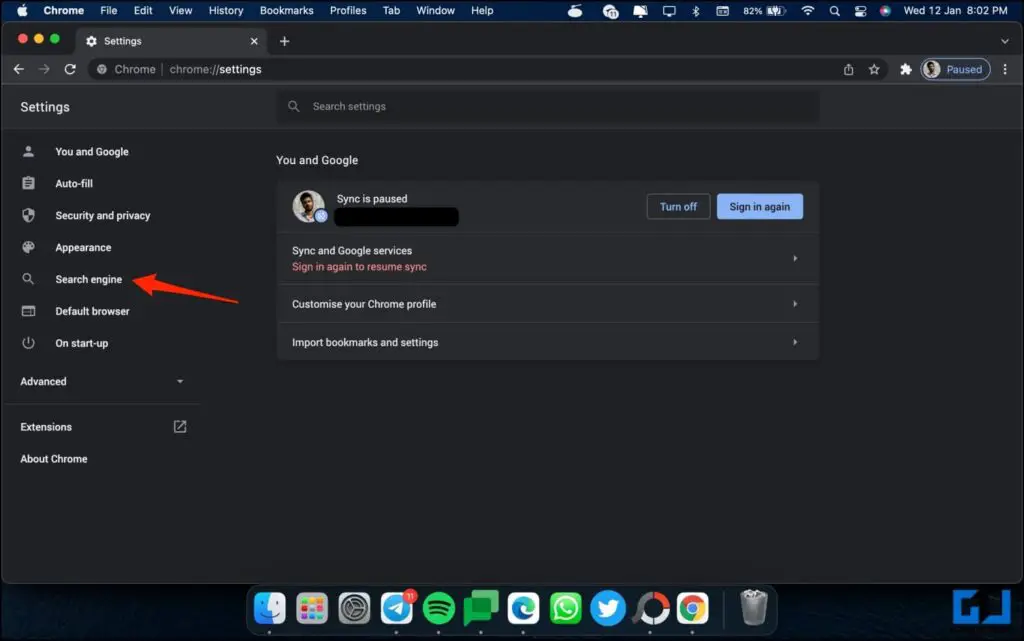Image resolution: width=1024 pixels, height=641 pixels.
Task: Open Appearance settings section
Action: point(83,247)
